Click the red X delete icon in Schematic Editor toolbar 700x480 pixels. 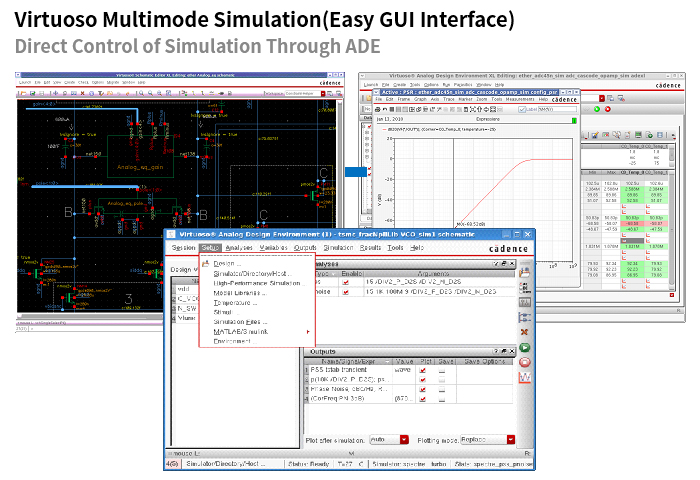tap(83, 93)
